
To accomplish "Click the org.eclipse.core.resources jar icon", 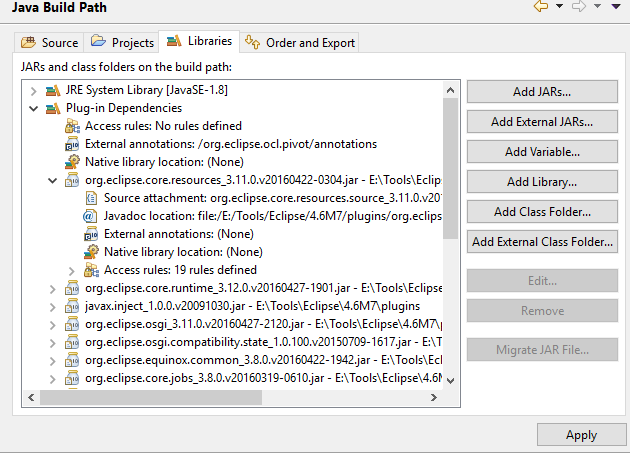I will coord(72,180).
